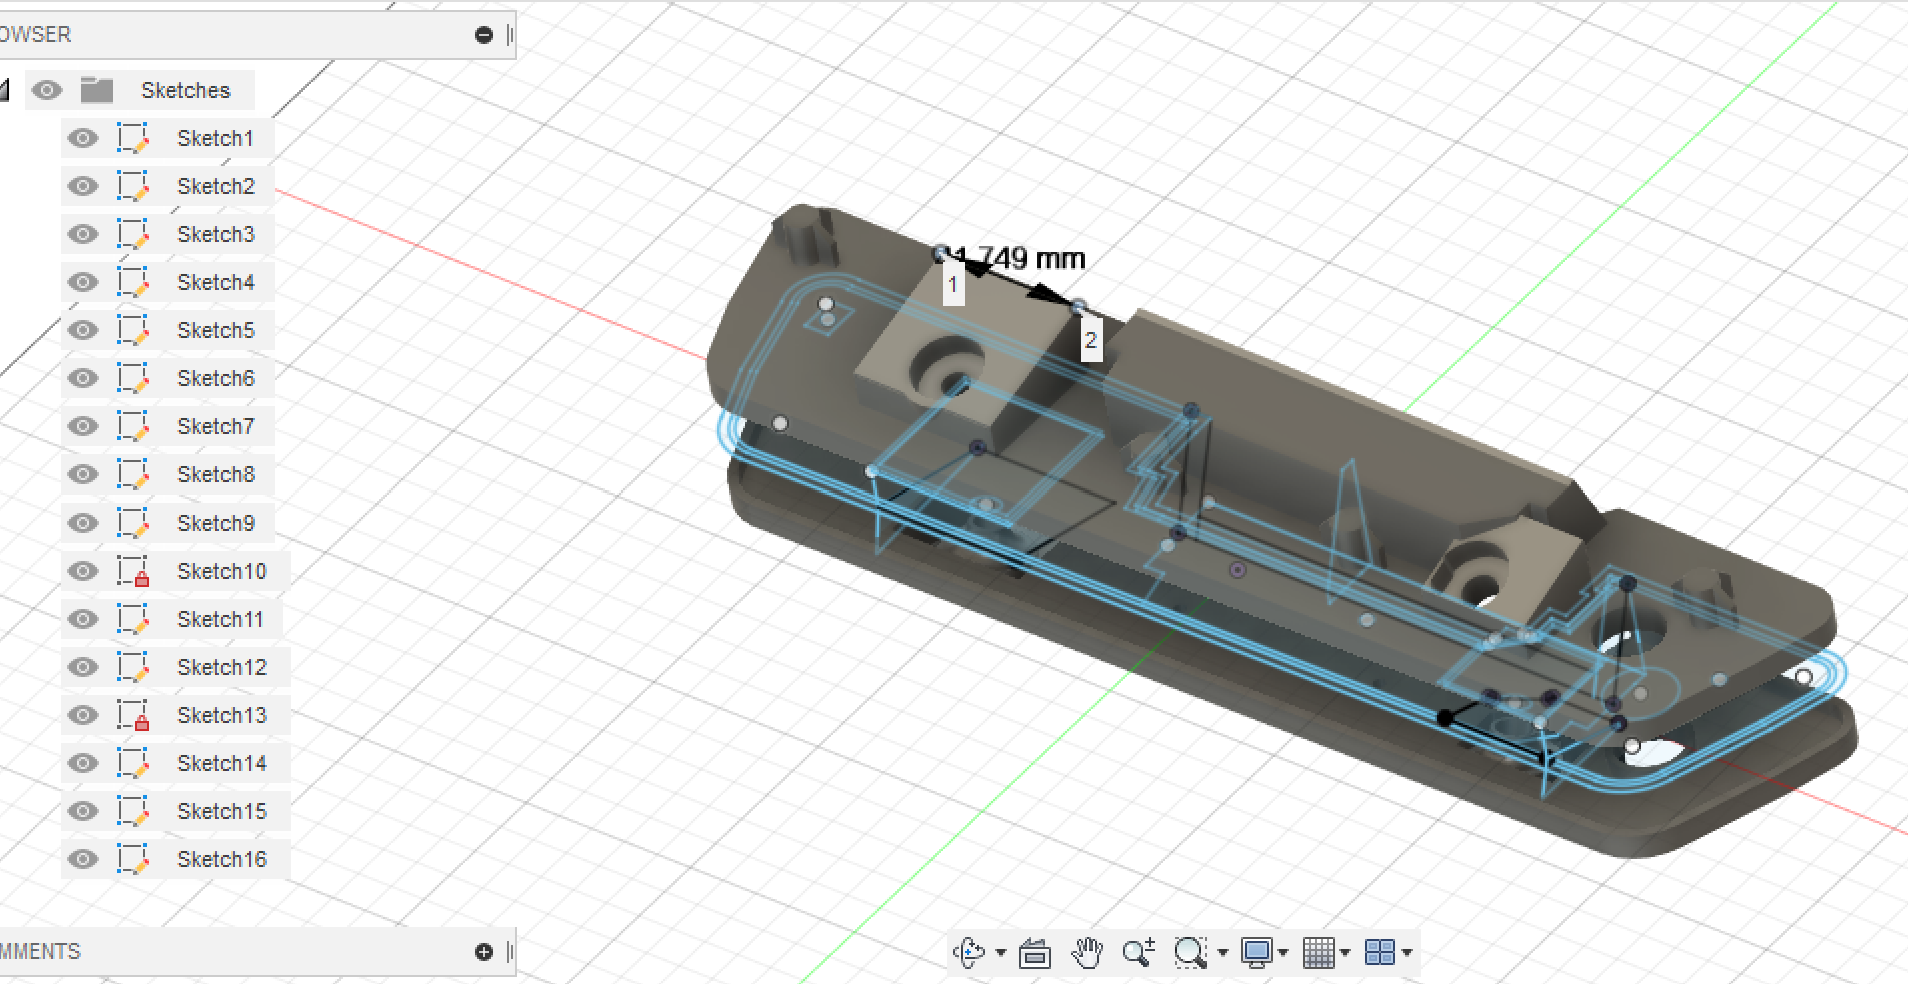
Task: Toggle visibility of Sketch2
Action: coord(83,186)
